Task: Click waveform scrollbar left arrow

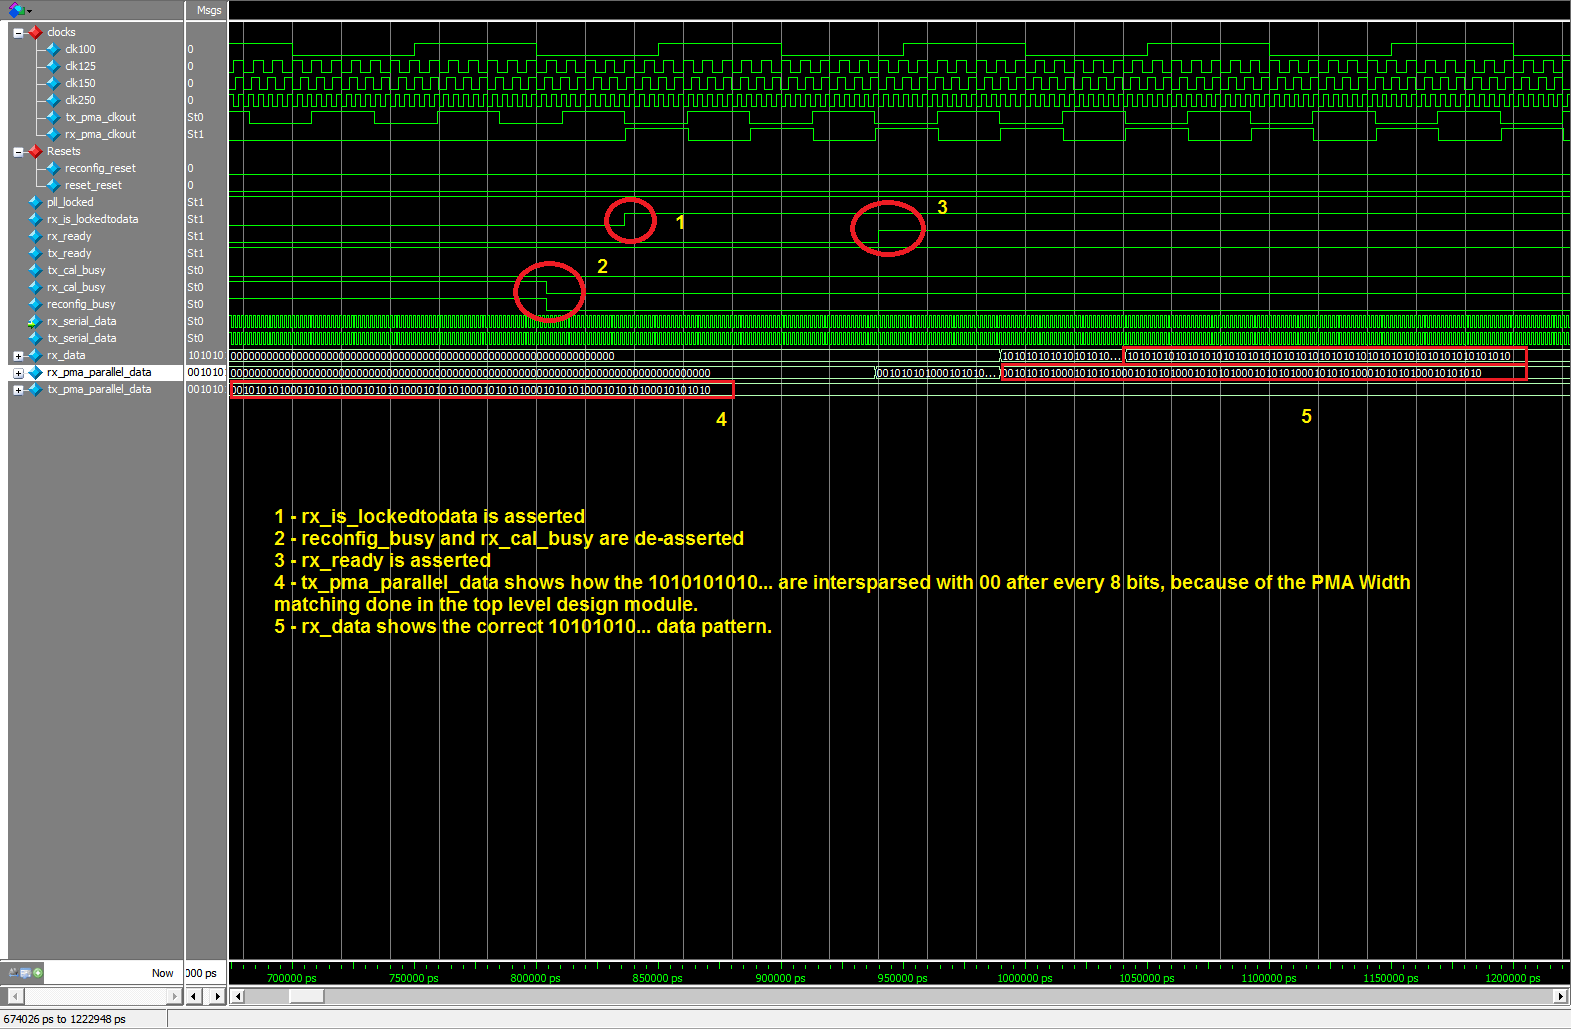Action: 237,996
